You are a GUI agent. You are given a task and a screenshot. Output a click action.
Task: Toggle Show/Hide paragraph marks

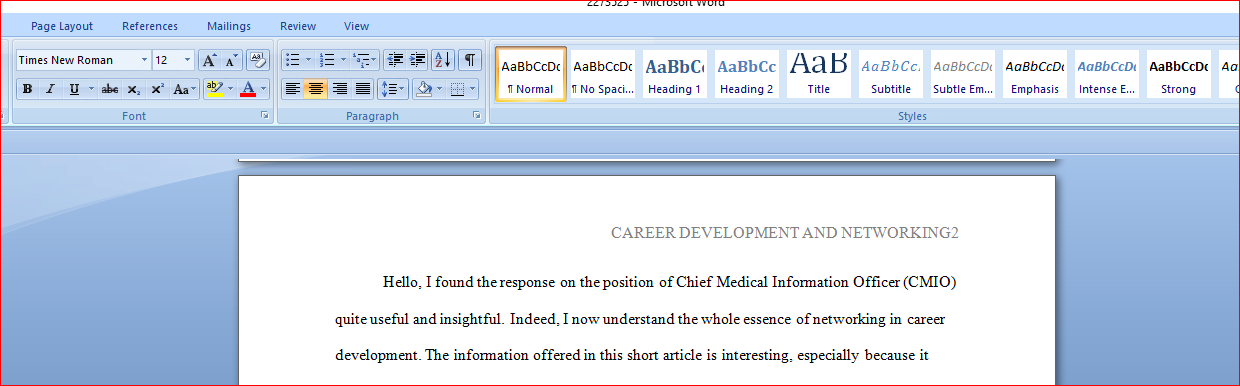click(469, 60)
